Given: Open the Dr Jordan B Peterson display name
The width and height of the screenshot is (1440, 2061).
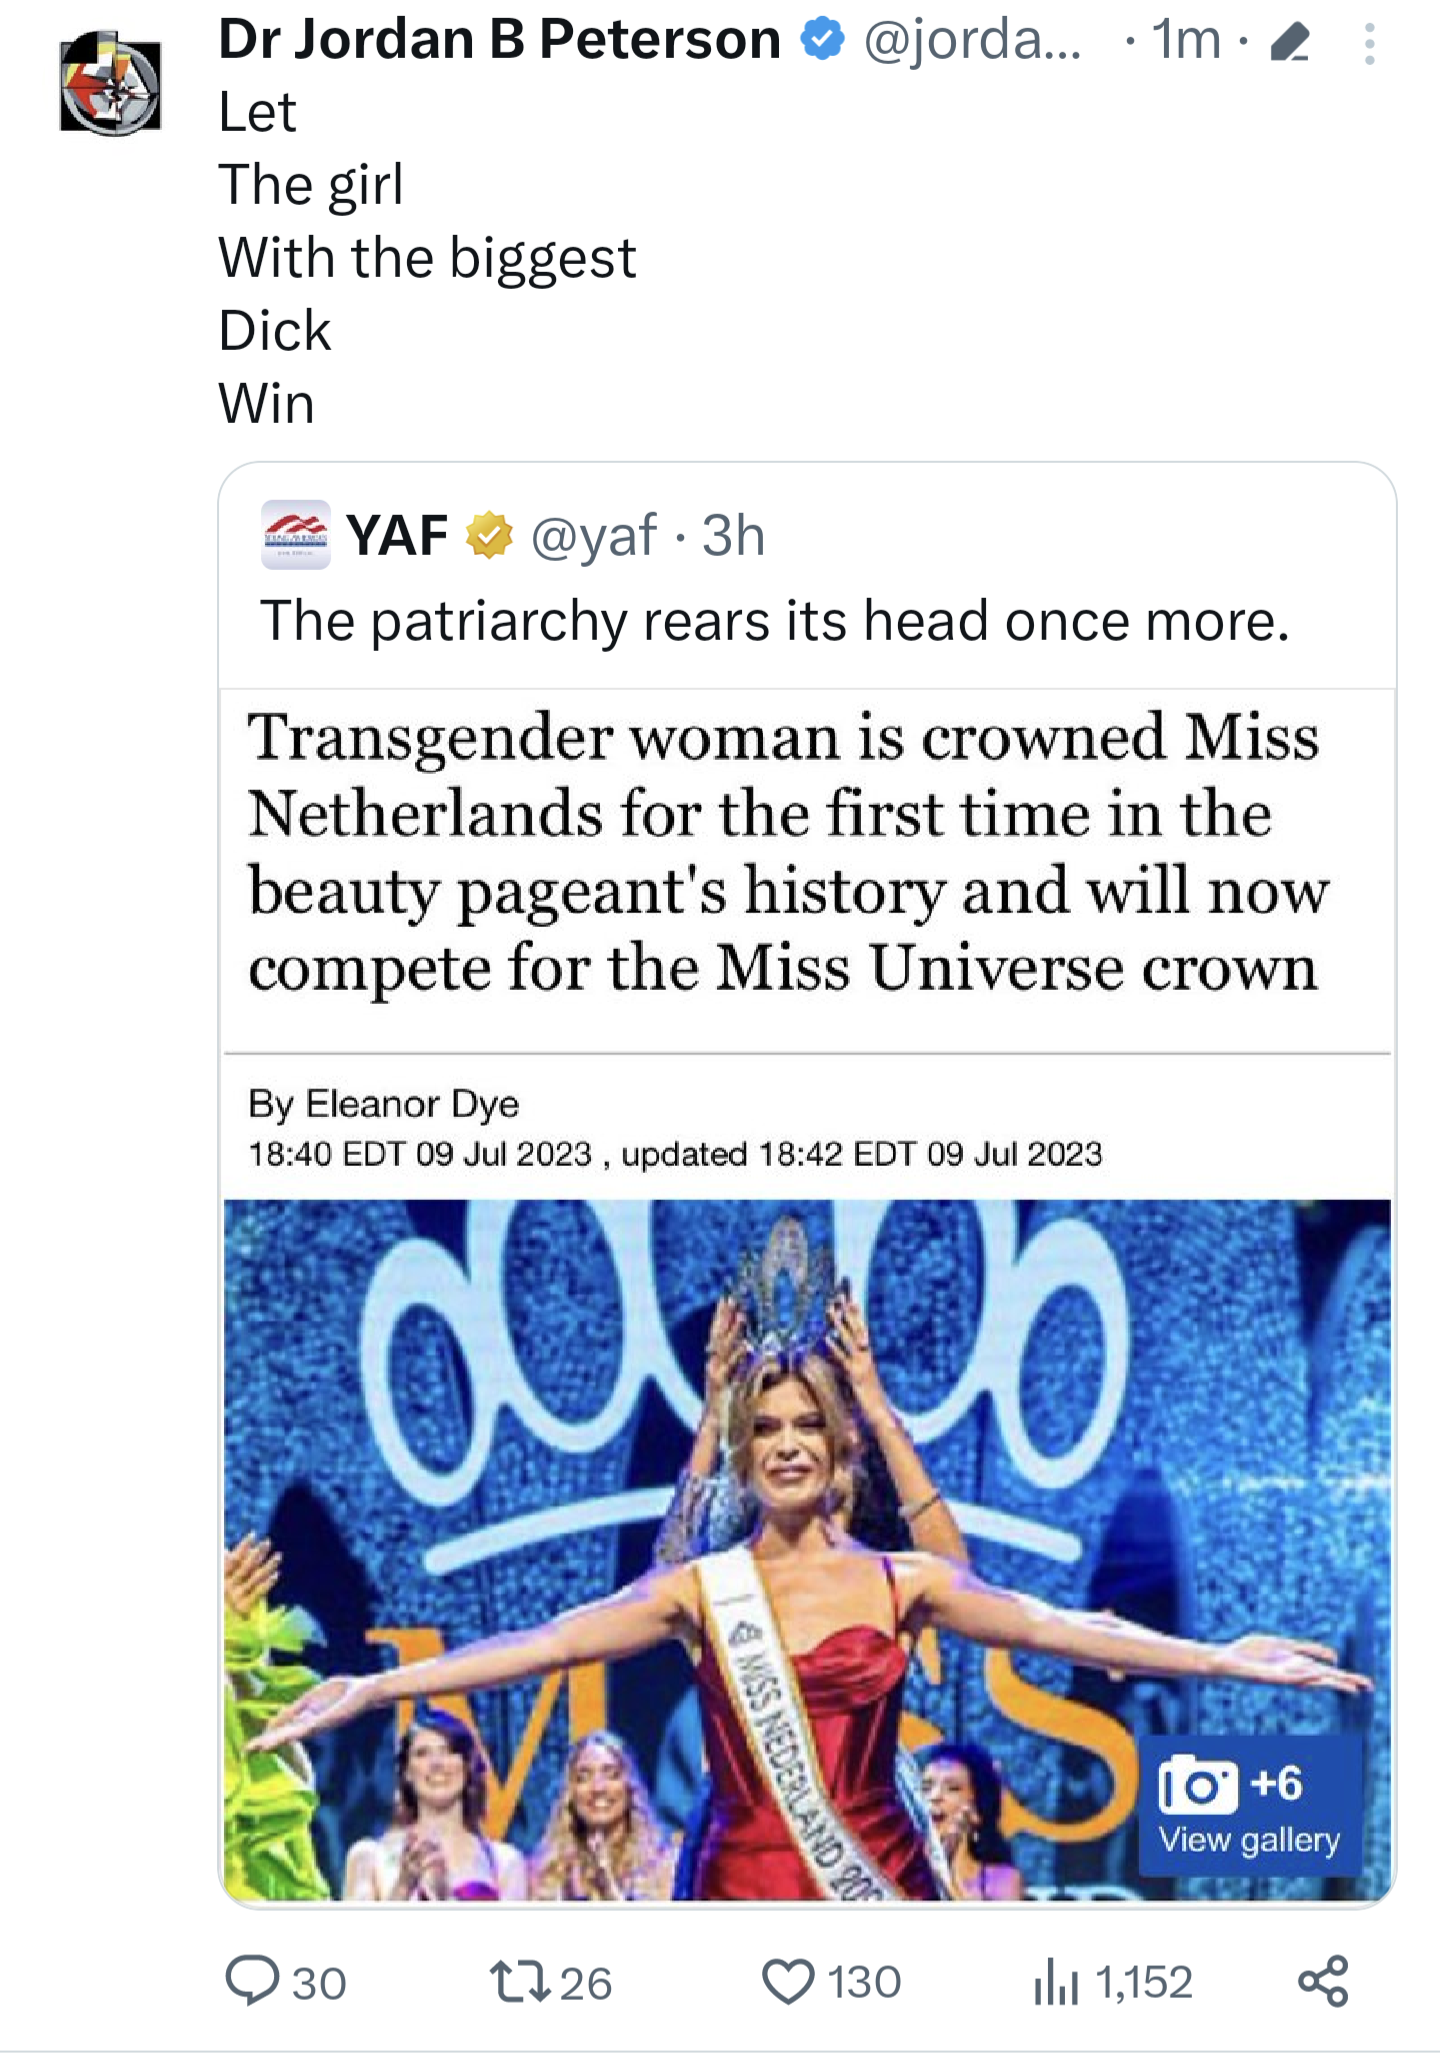Looking at the screenshot, I should click(x=500, y=41).
